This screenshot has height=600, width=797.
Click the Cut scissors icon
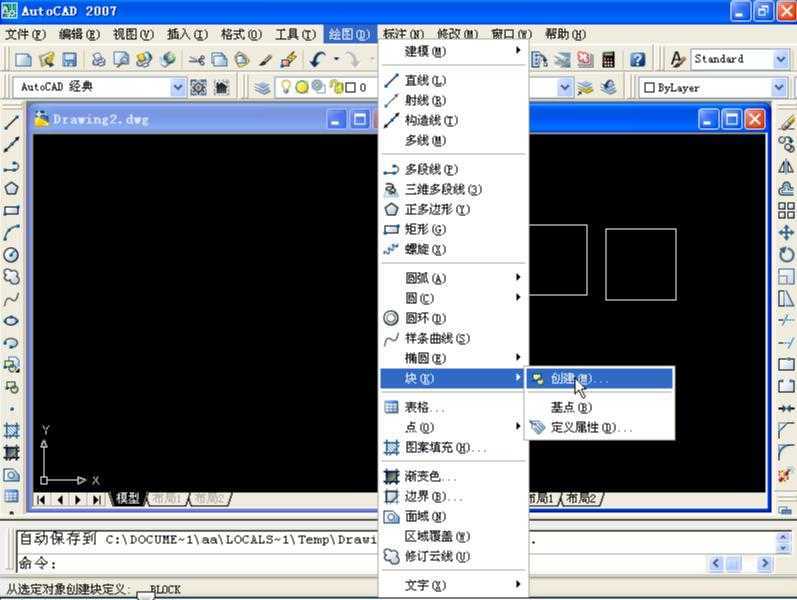tap(196, 60)
